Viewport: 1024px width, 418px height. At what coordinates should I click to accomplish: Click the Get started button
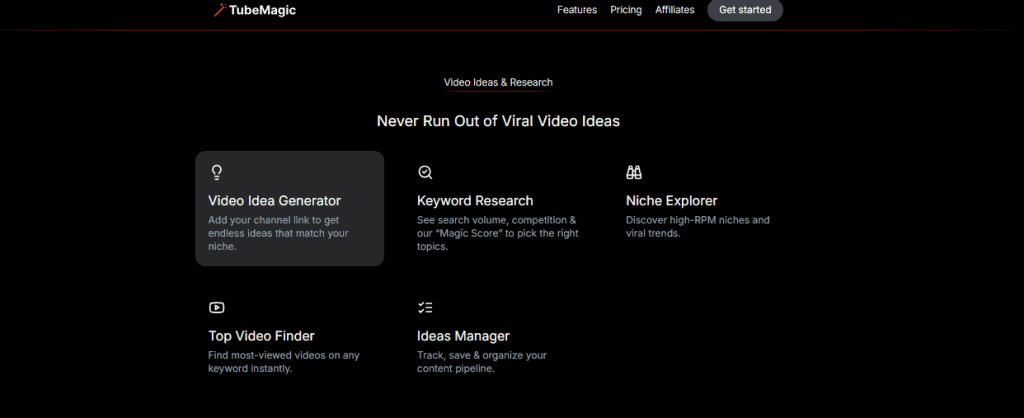(x=745, y=10)
